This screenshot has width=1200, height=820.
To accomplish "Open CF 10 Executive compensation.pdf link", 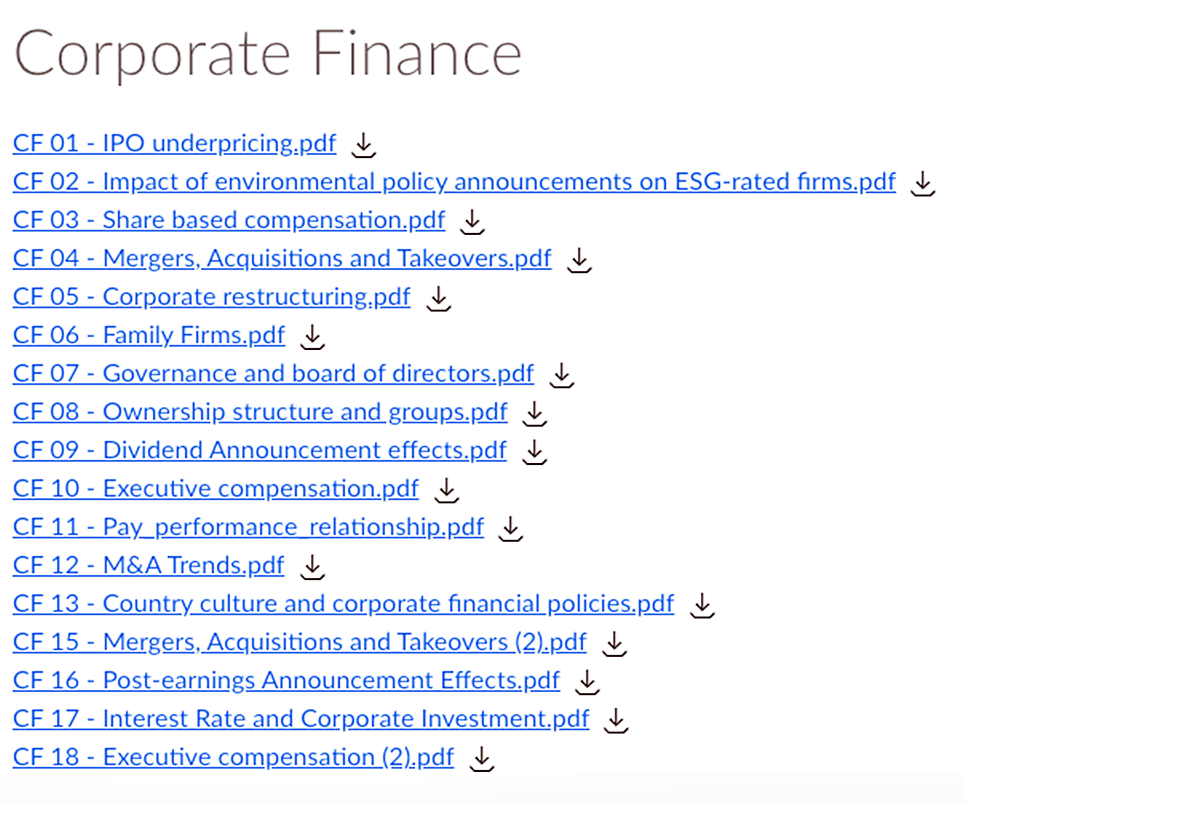I will pyautogui.click(x=216, y=489).
